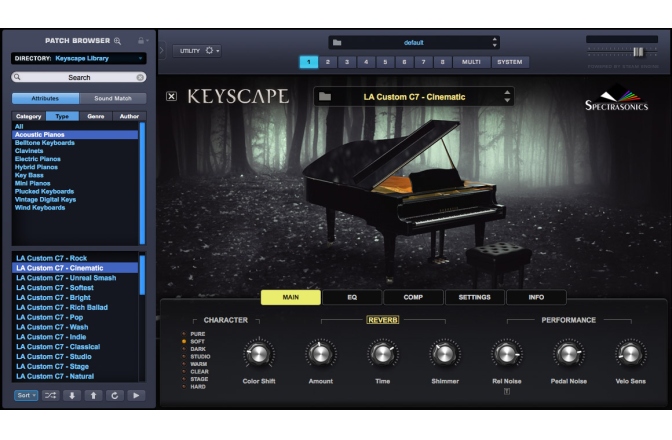Close Keyscape view with X box icon
Image resolution: width=672 pixels, height=440 pixels.
click(171, 96)
